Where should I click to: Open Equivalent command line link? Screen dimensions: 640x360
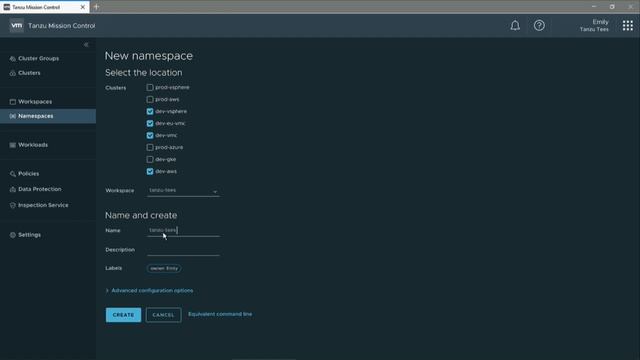coord(220,314)
